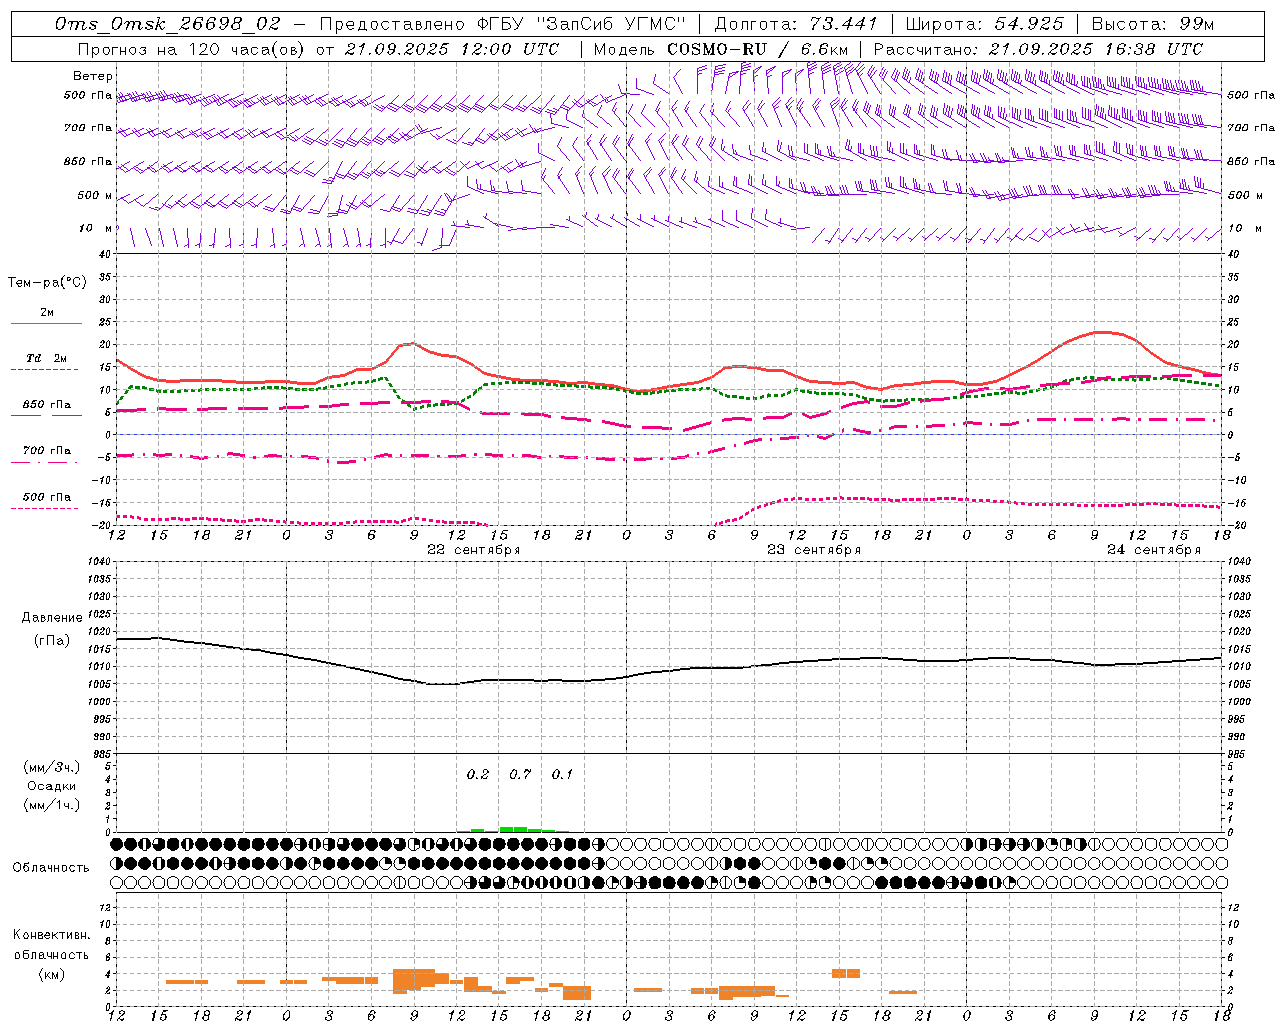Click the (мм/1ч.) precipitation unit label
The width and height of the screenshot is (1280, 1024).
(51, 805)
